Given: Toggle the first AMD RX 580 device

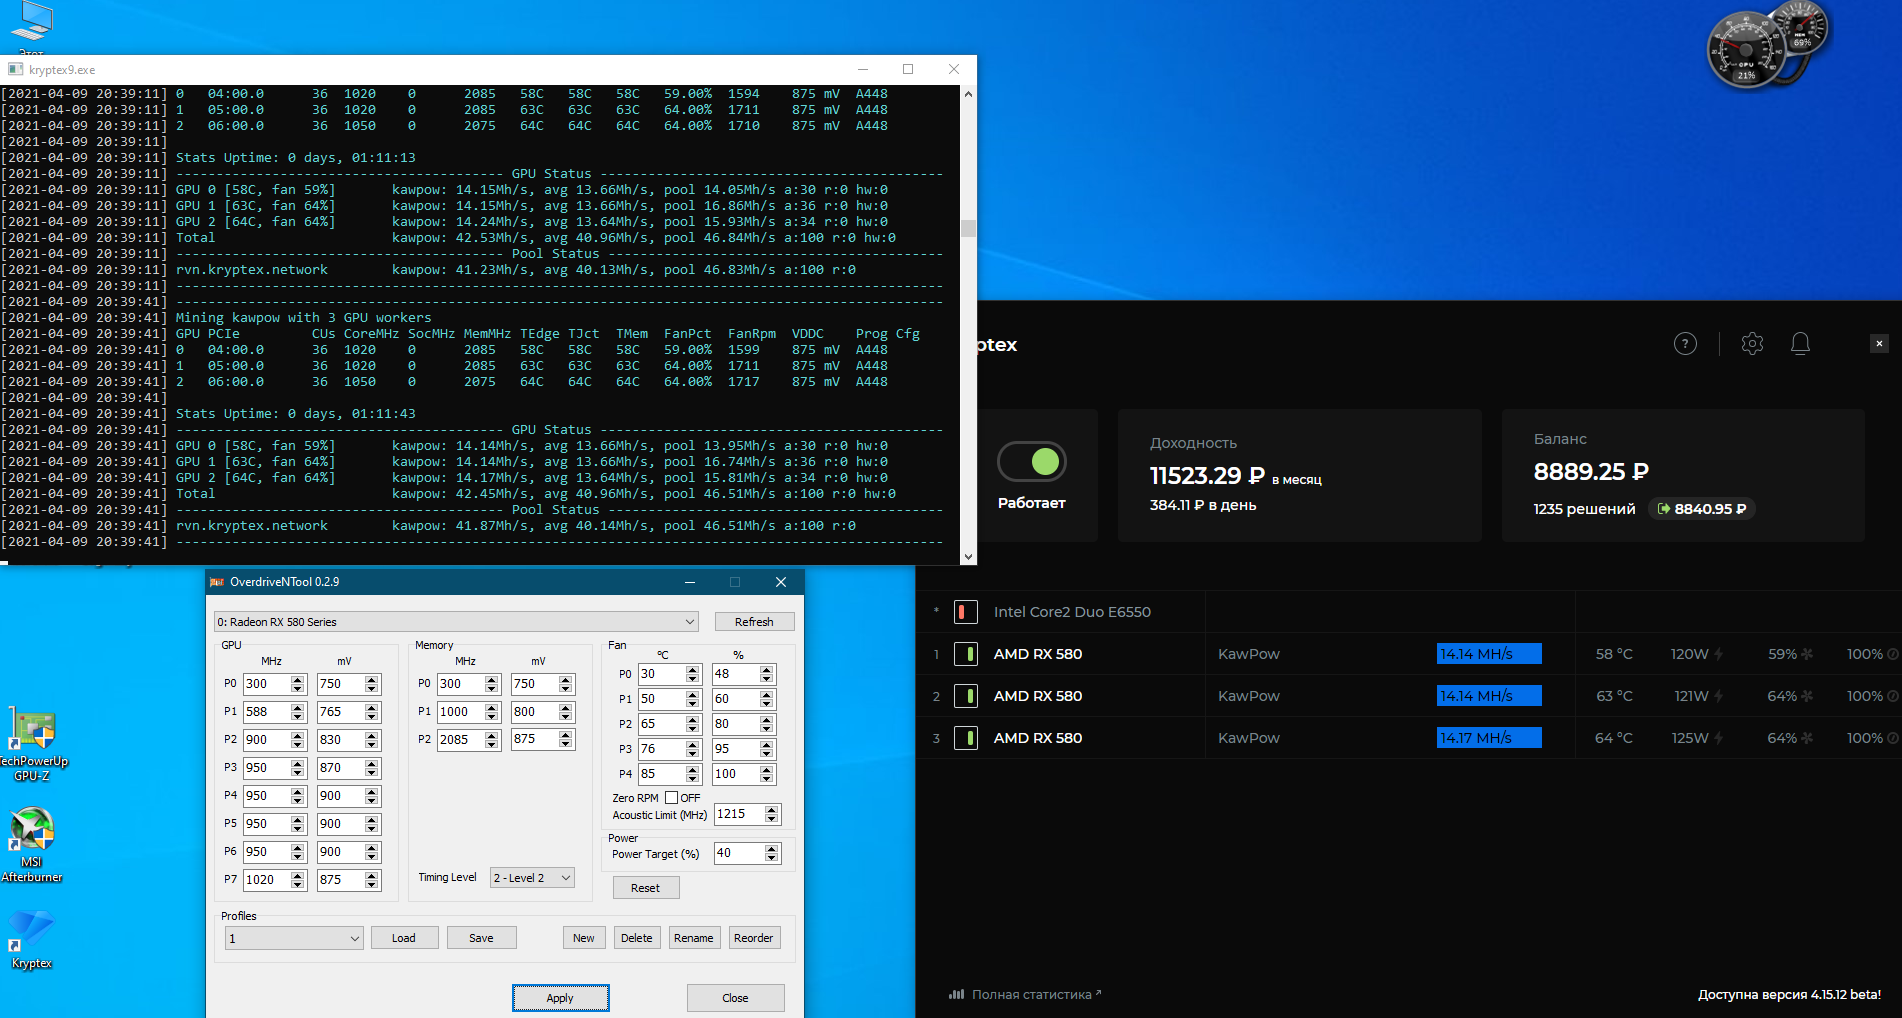Looking at the screenshot, I should coord(966,654).
